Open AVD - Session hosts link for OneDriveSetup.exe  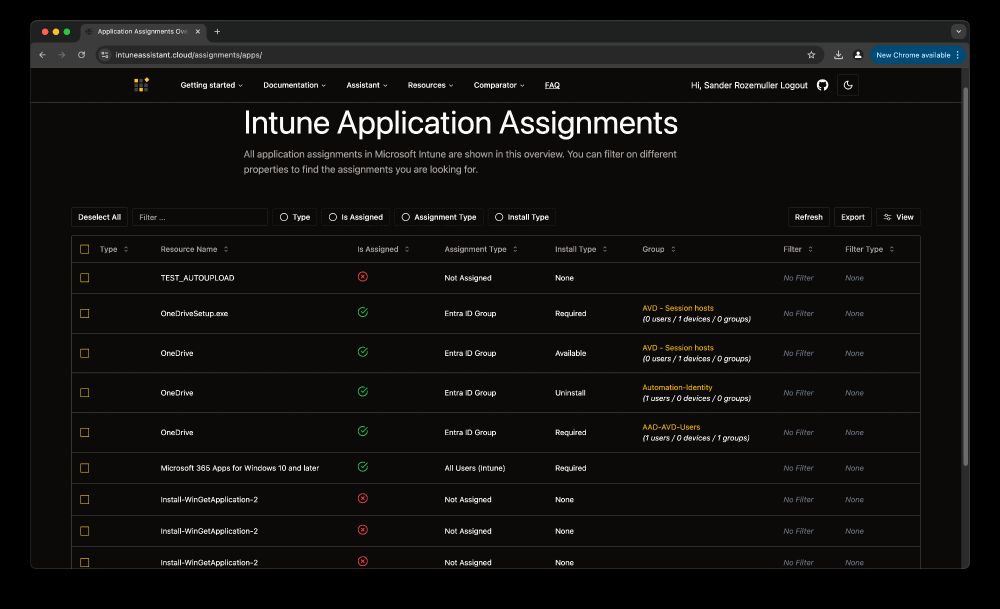tap(678, 308)
